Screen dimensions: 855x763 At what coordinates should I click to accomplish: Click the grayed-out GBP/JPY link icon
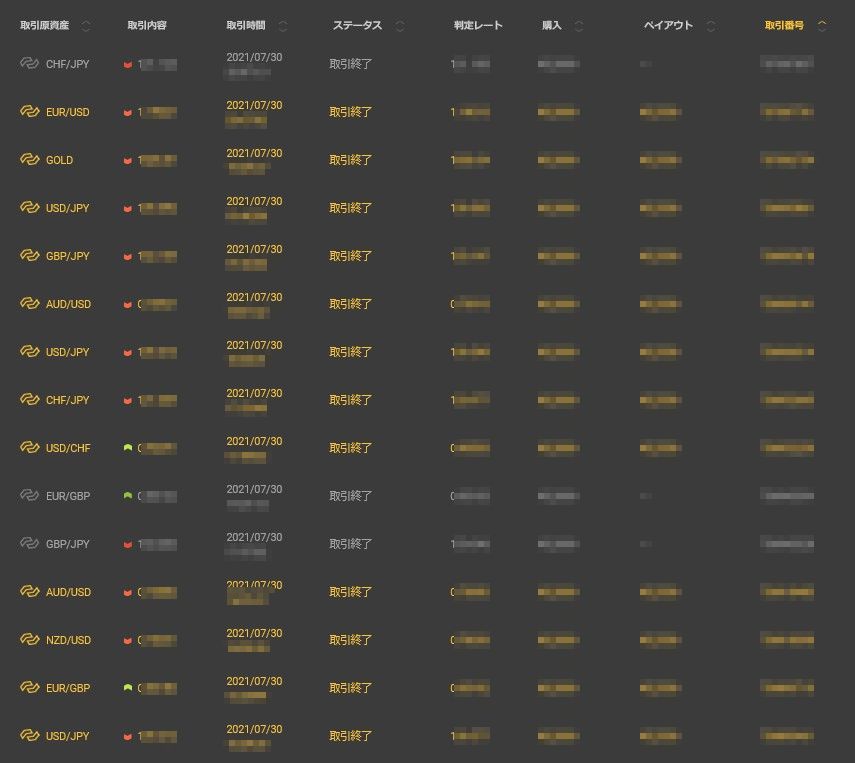[29, 544]
